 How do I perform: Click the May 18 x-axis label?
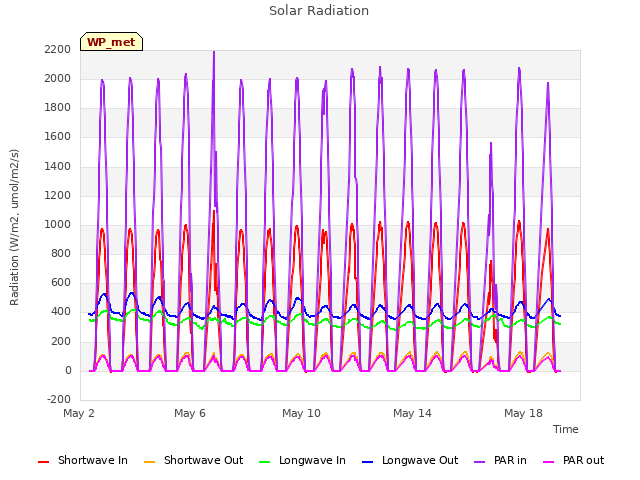[523, 413]
